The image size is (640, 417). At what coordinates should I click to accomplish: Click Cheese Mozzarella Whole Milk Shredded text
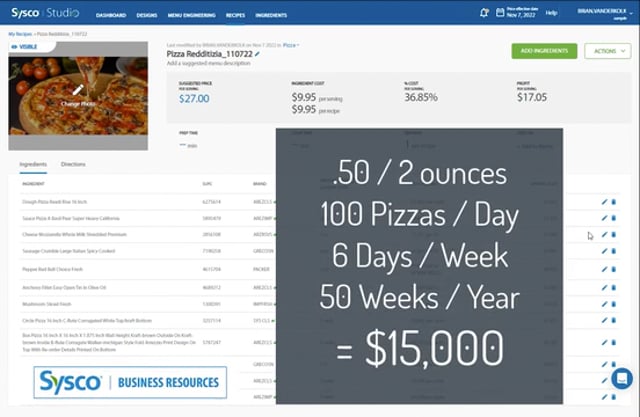pos(74,235)
